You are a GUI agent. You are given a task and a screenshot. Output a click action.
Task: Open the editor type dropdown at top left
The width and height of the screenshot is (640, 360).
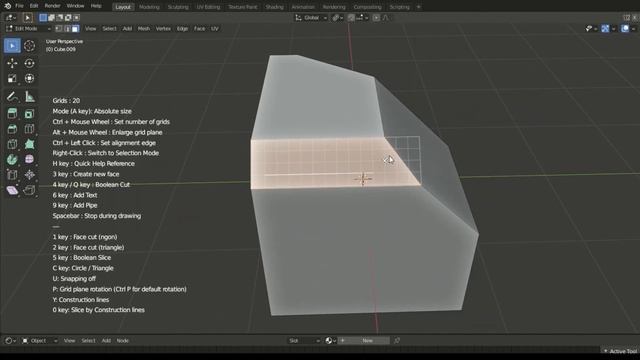tap(11, 18)
